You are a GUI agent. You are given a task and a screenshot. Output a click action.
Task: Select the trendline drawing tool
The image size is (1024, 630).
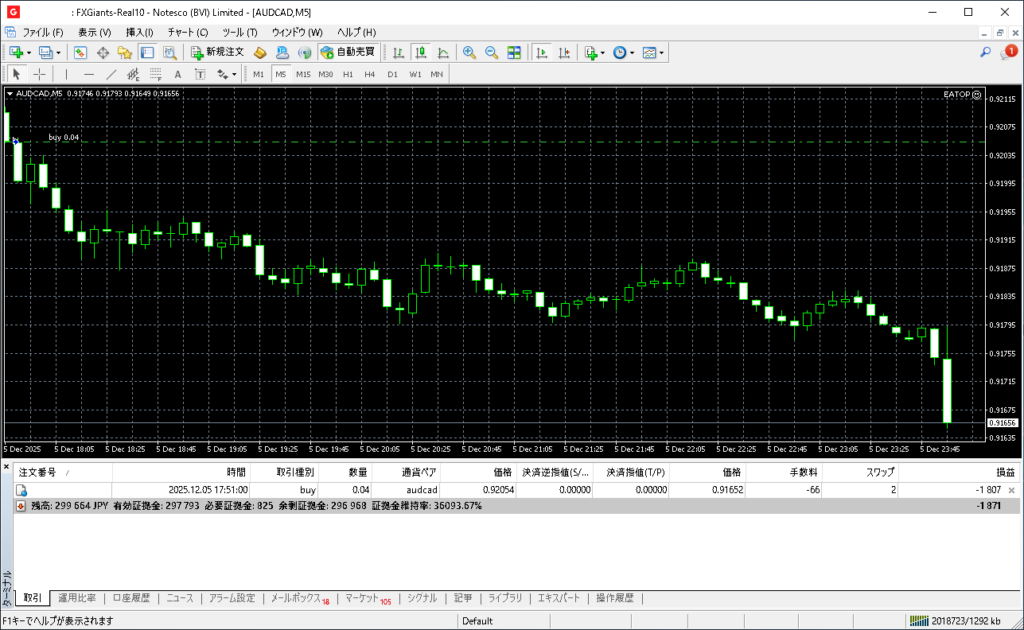[x=111, y=74]
